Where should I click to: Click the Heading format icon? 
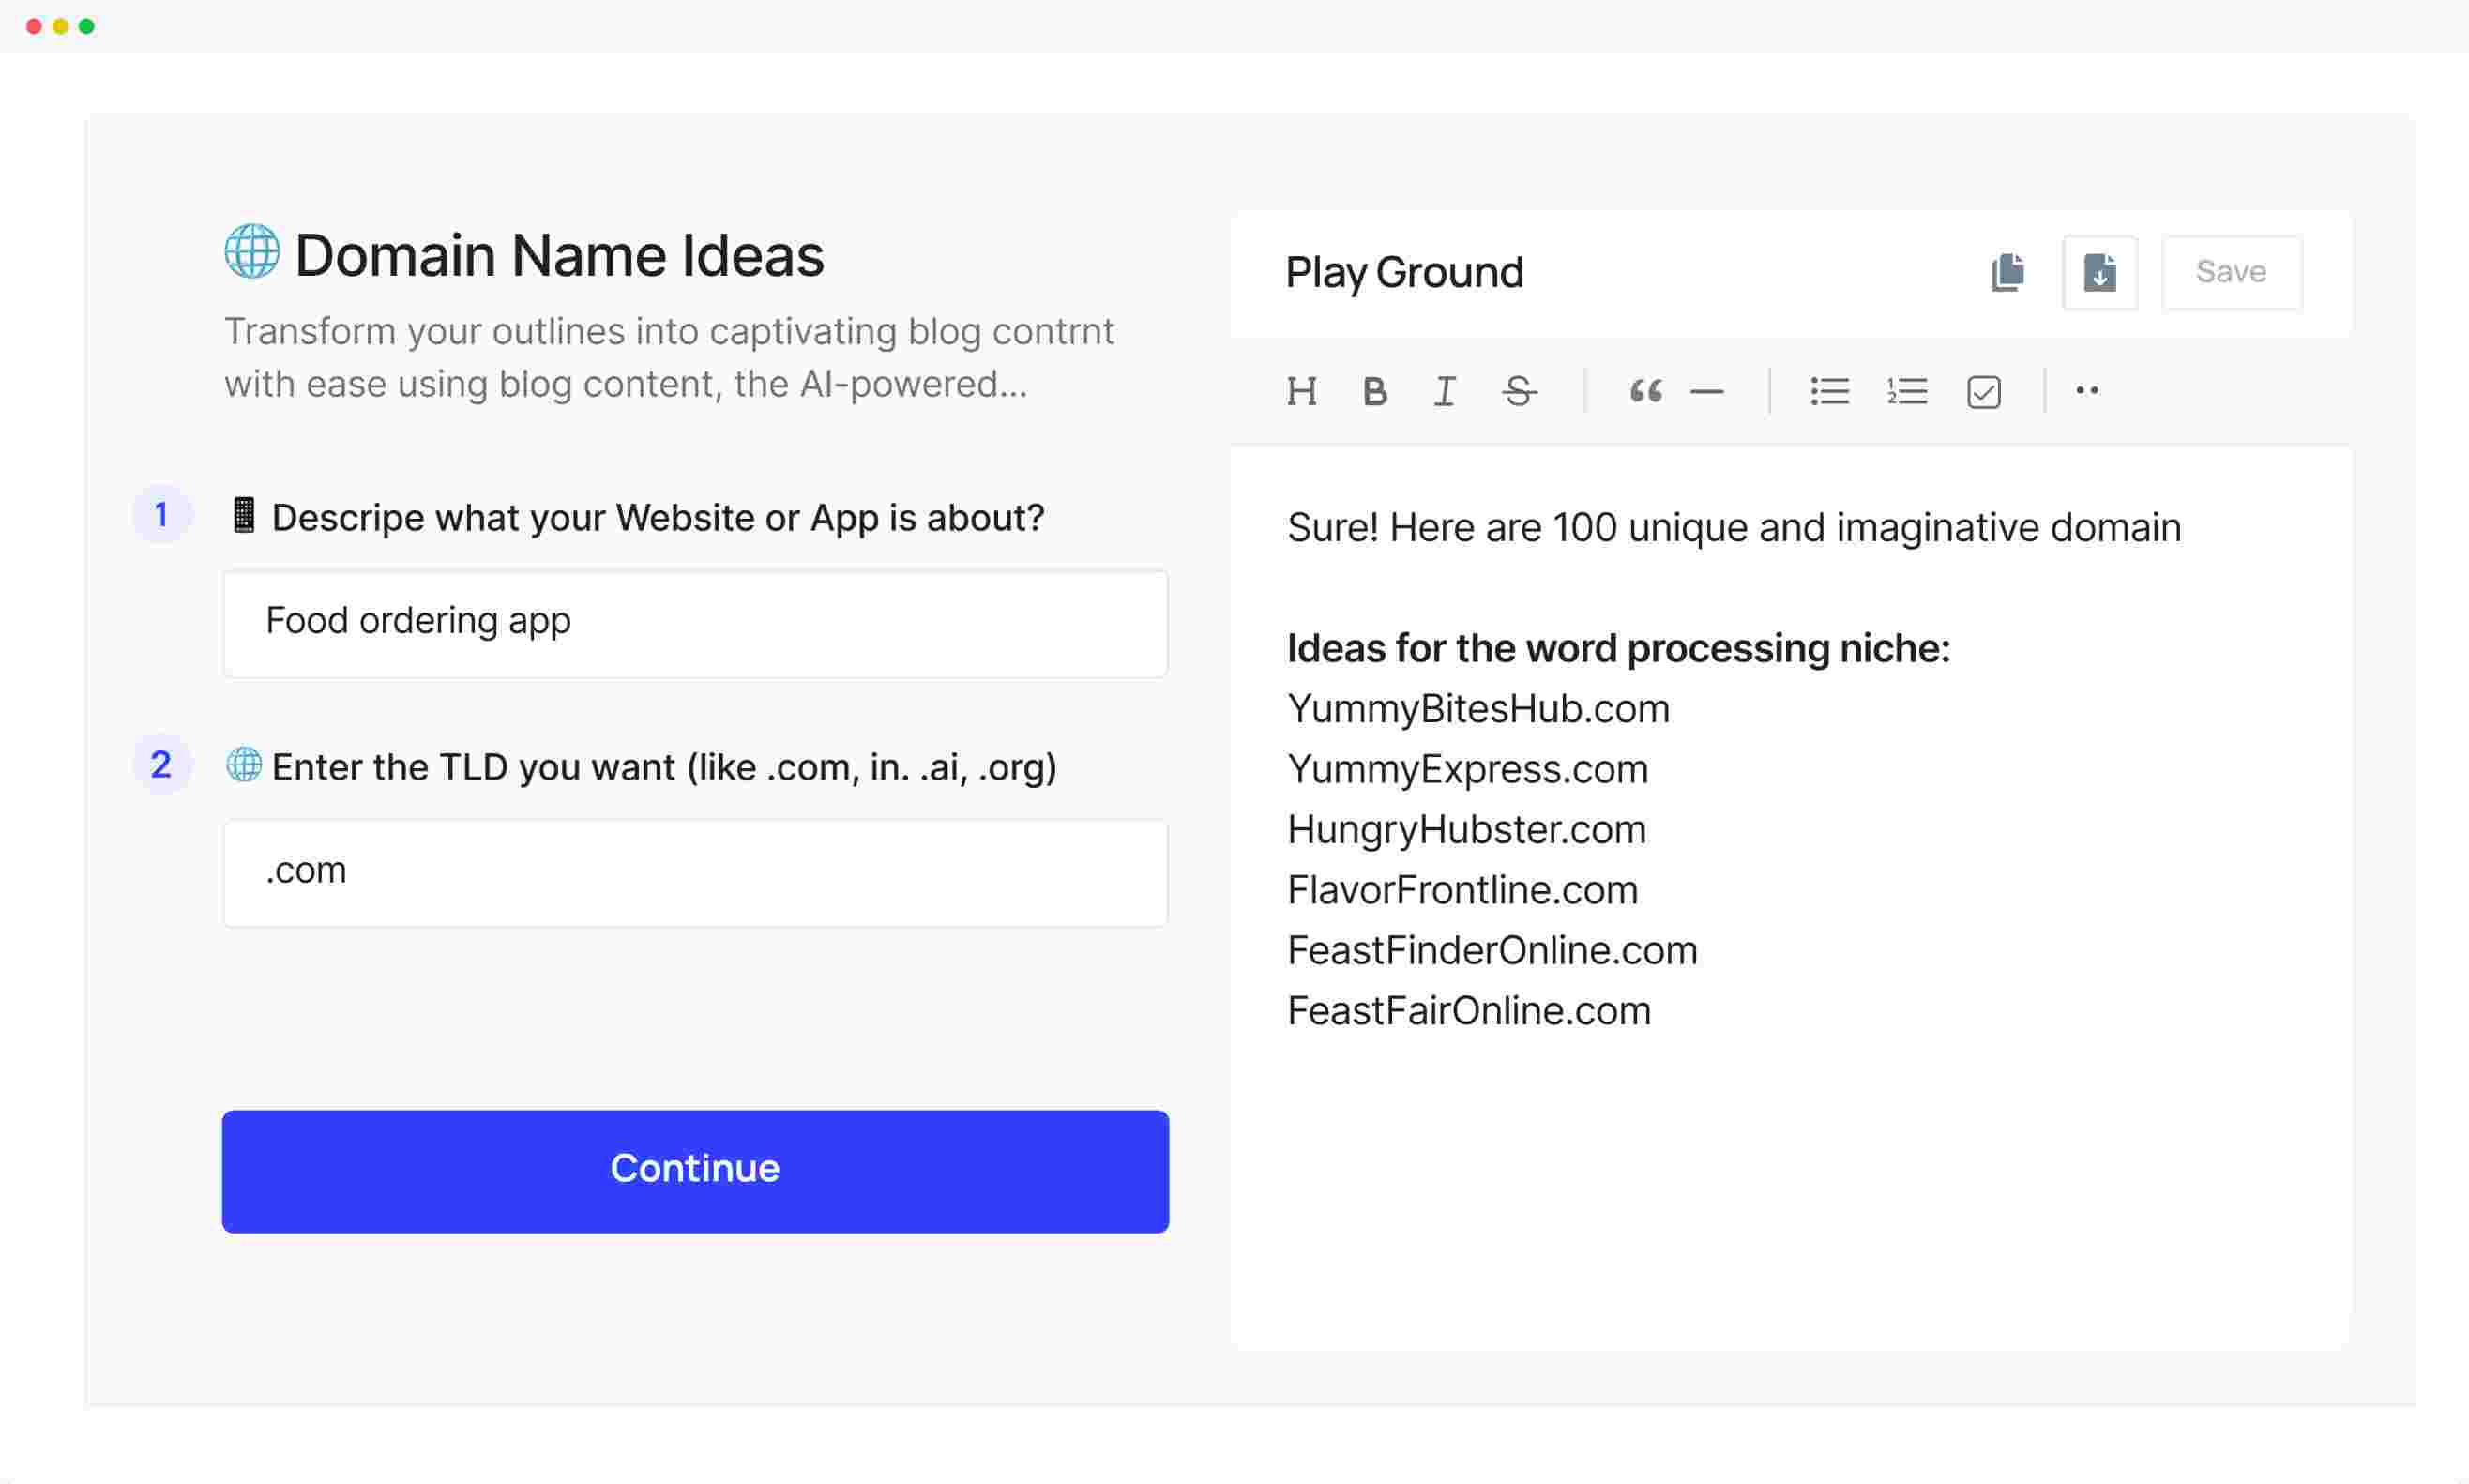(x=1301, y=391)
